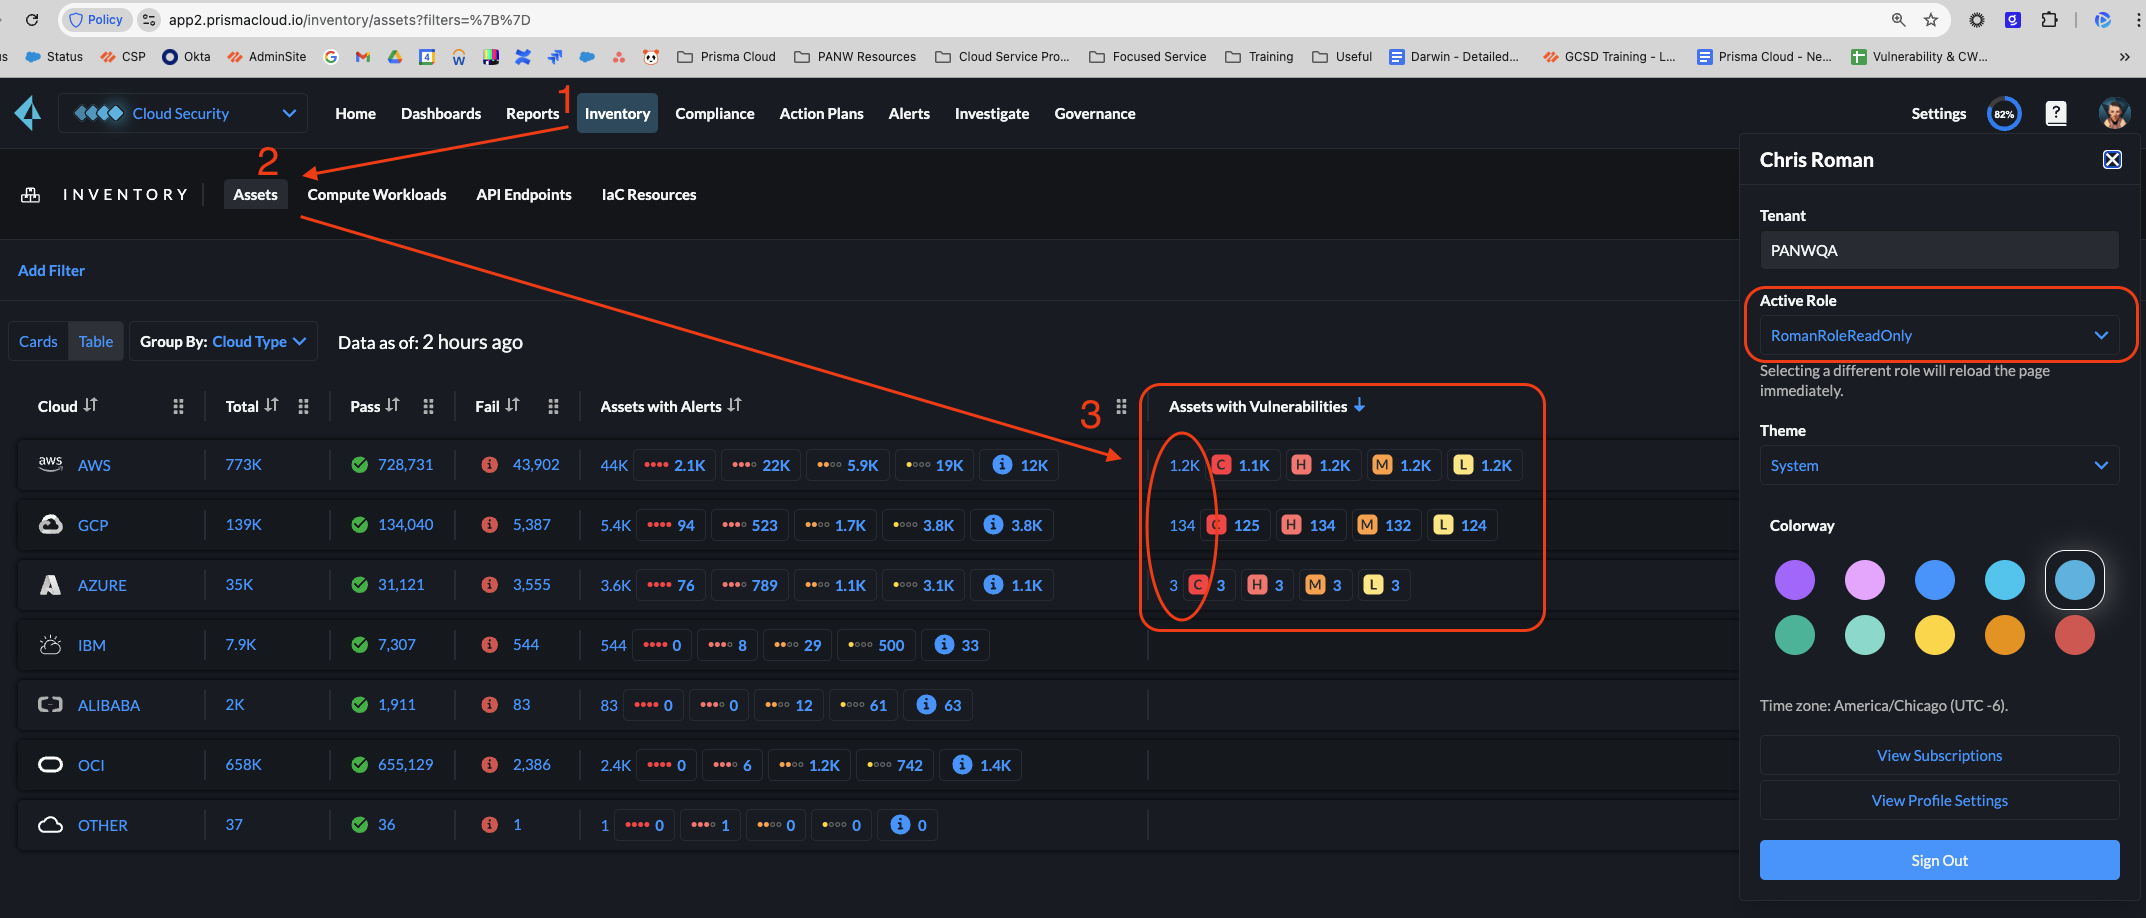
Task: Navigate to Action Plans
Action: [821, 113]
